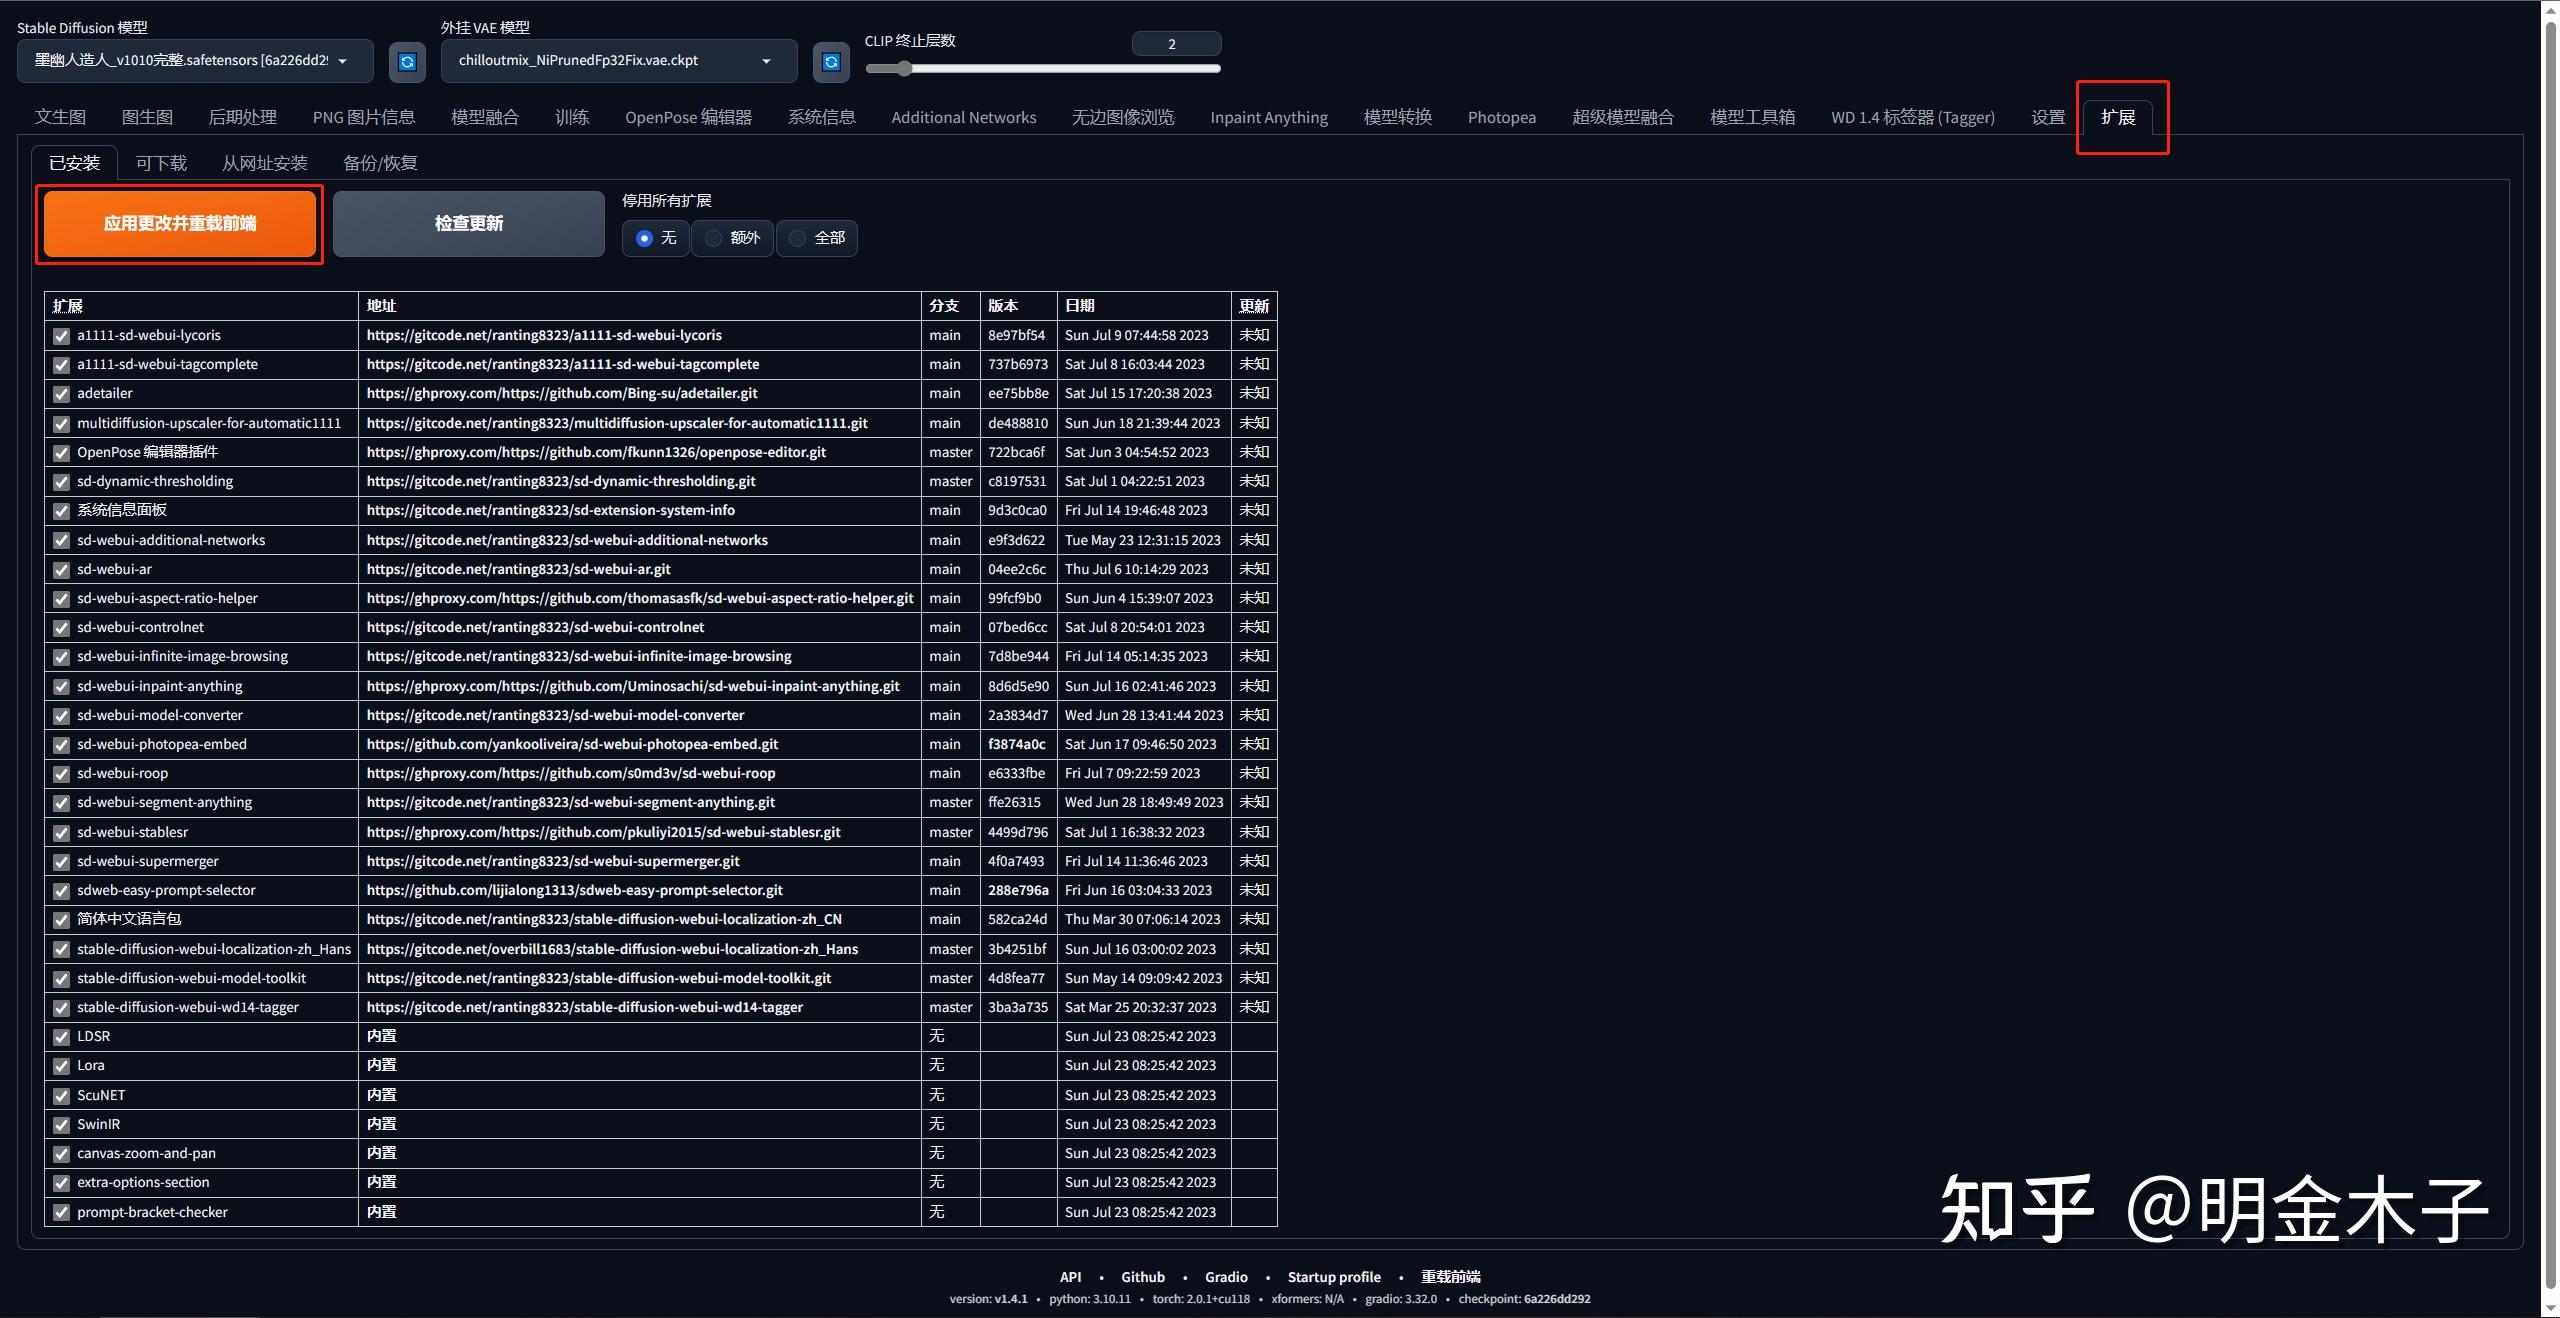Image resolution: width=2560 pixels, height=1318 pixels.
Task: Click the 检查更新 button
Action: [468, 224]
